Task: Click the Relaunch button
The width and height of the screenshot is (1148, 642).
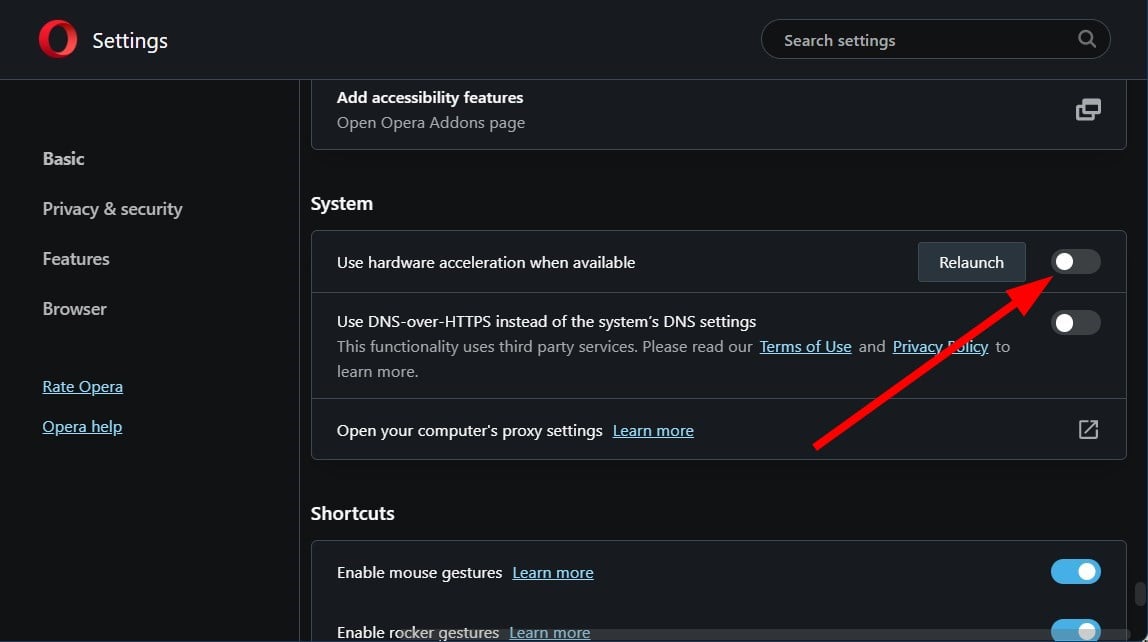Action: (x=972, y=262)
